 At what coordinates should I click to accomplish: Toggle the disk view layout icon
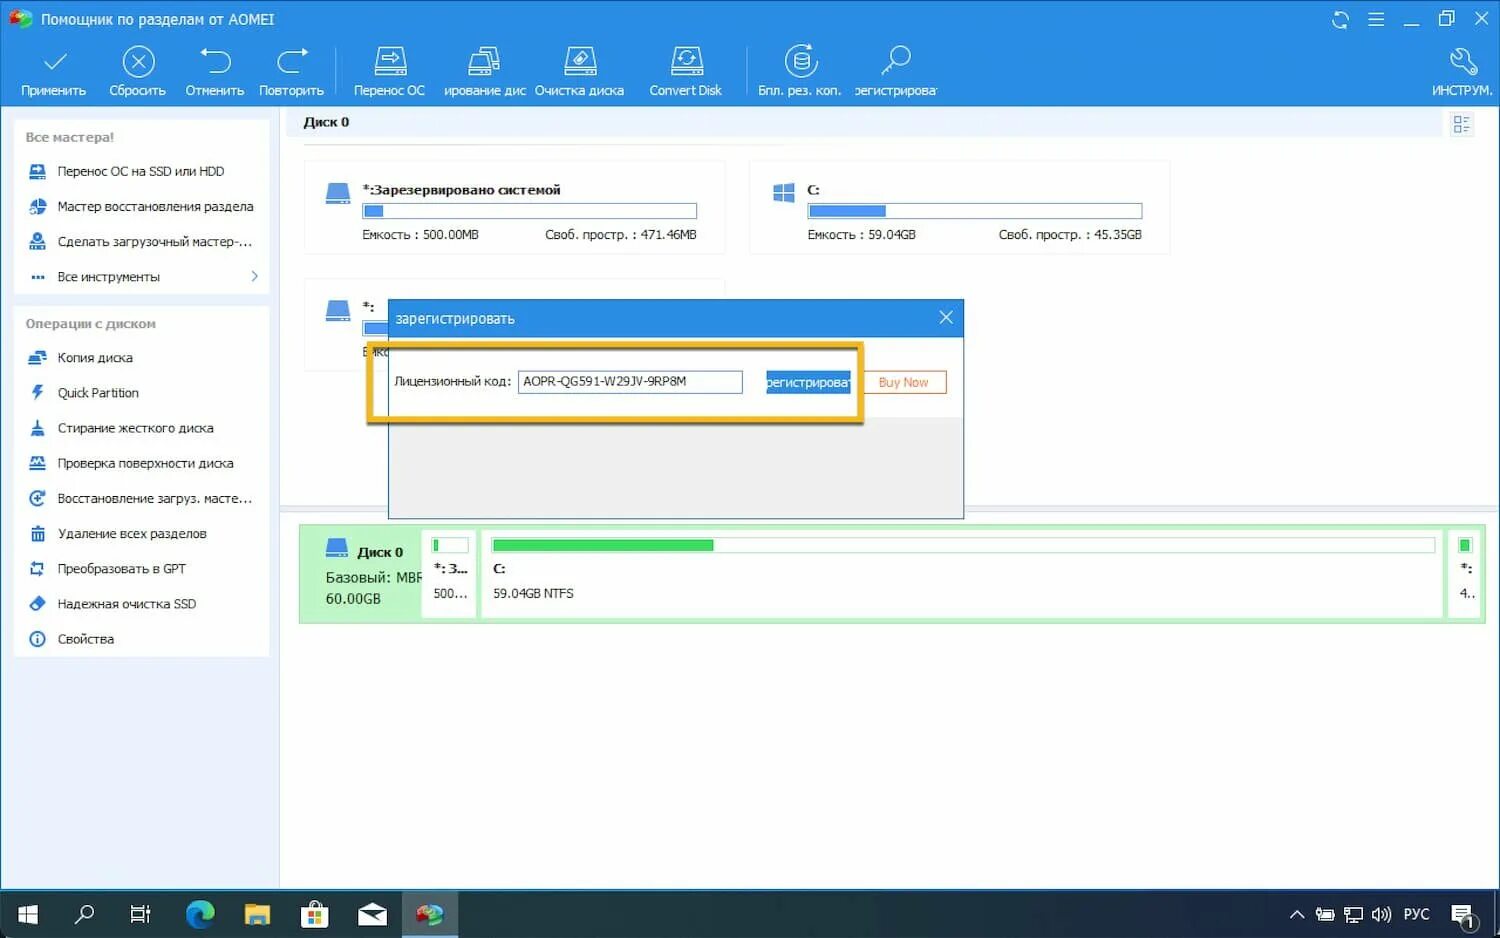coord(1462,124)
